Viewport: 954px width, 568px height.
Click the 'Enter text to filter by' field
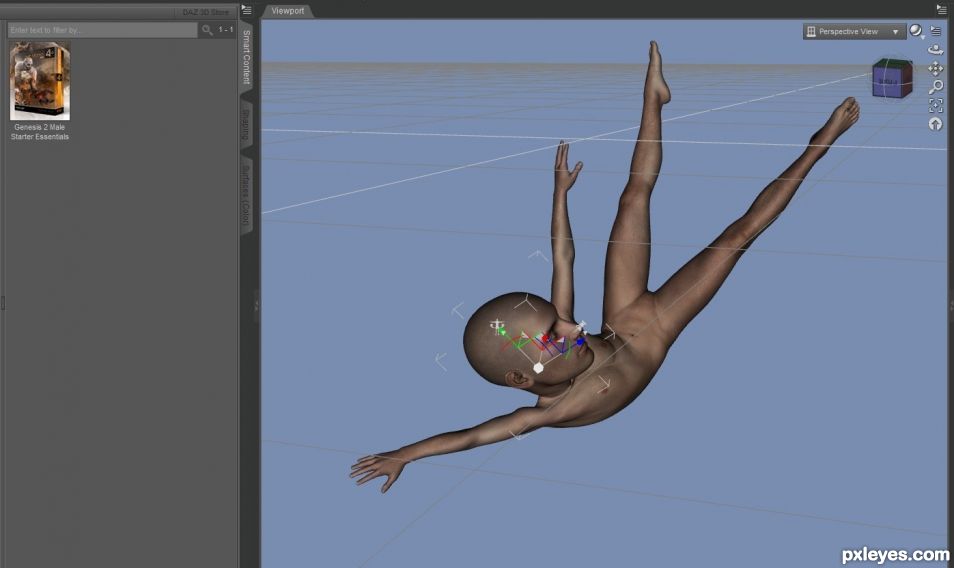102,30
